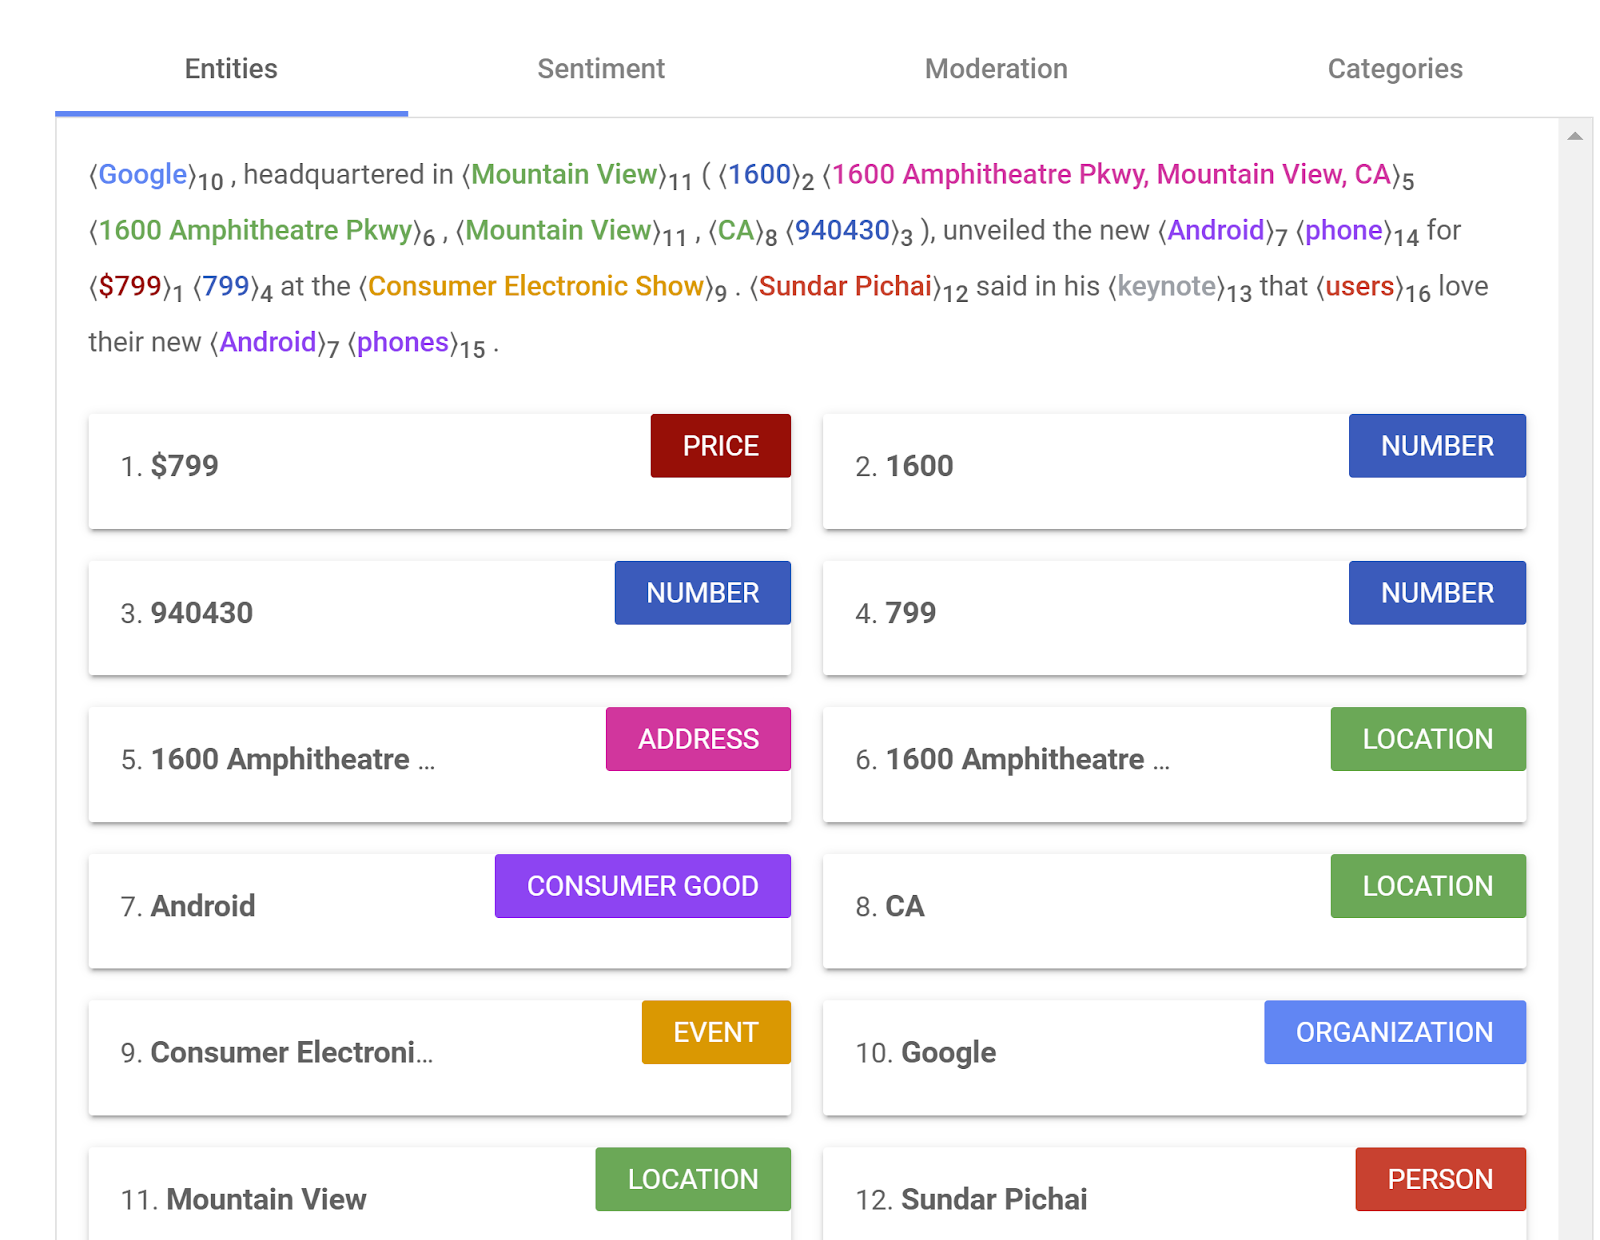Viewport: 1600px width, 1240px height.
Task: Click the Entities tab
Action: (231, 69)
